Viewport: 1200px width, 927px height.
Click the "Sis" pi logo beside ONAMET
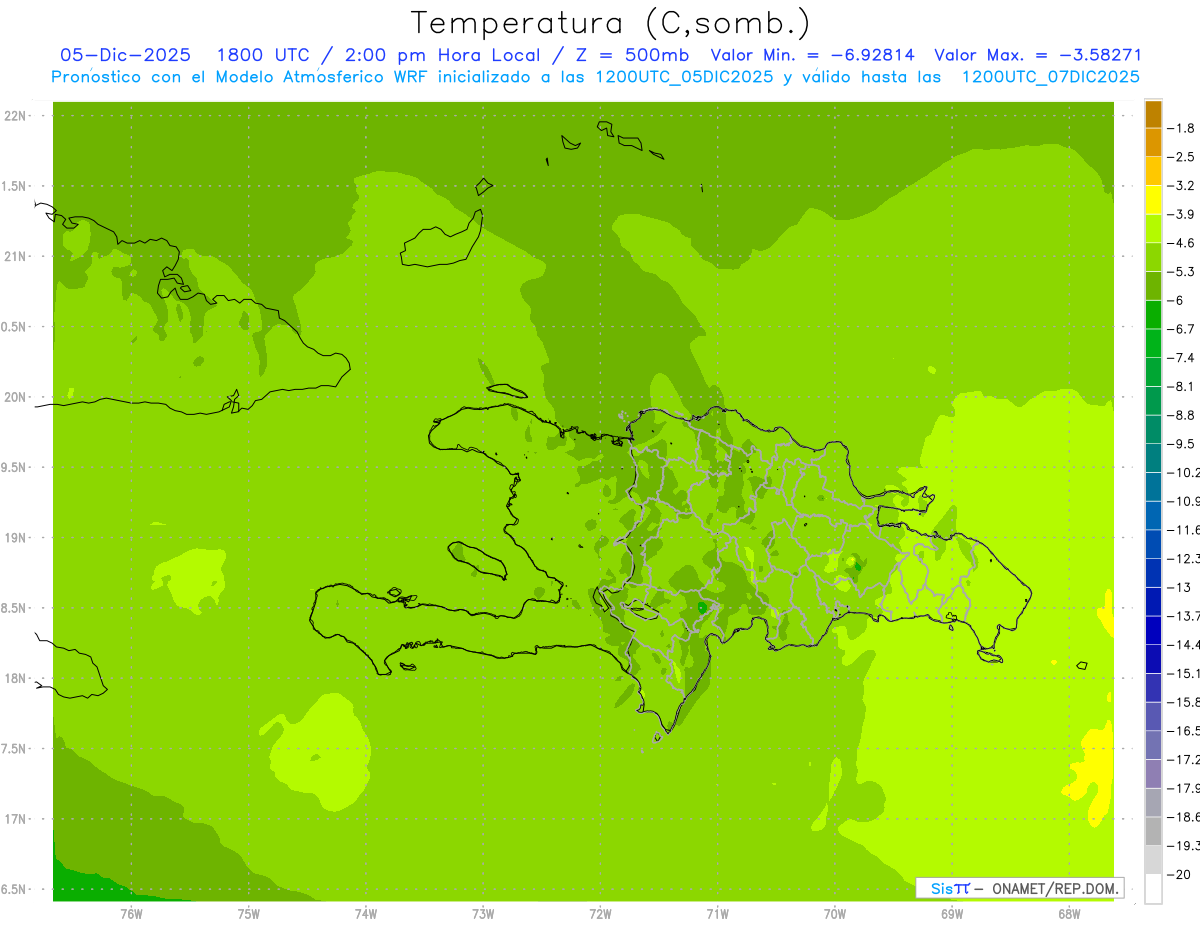(x=950, y=888)
